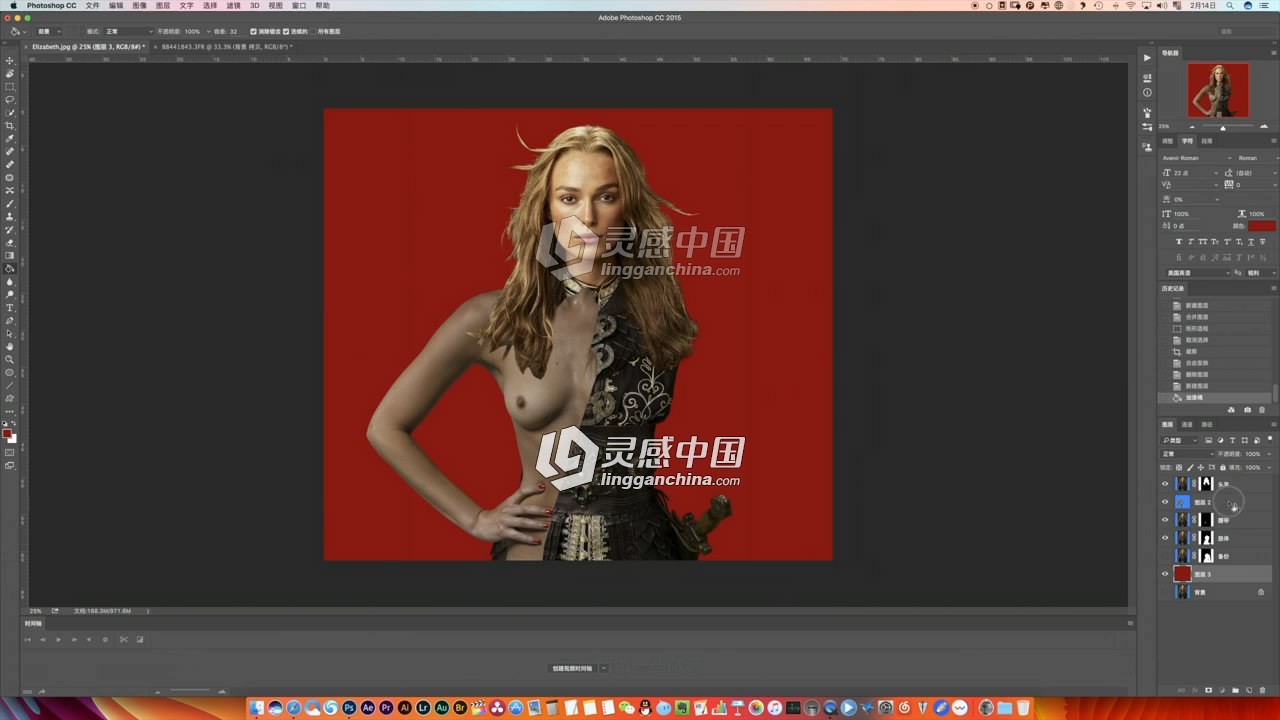Click 创建视频时间轴 button in timeline

coord(572,668)
